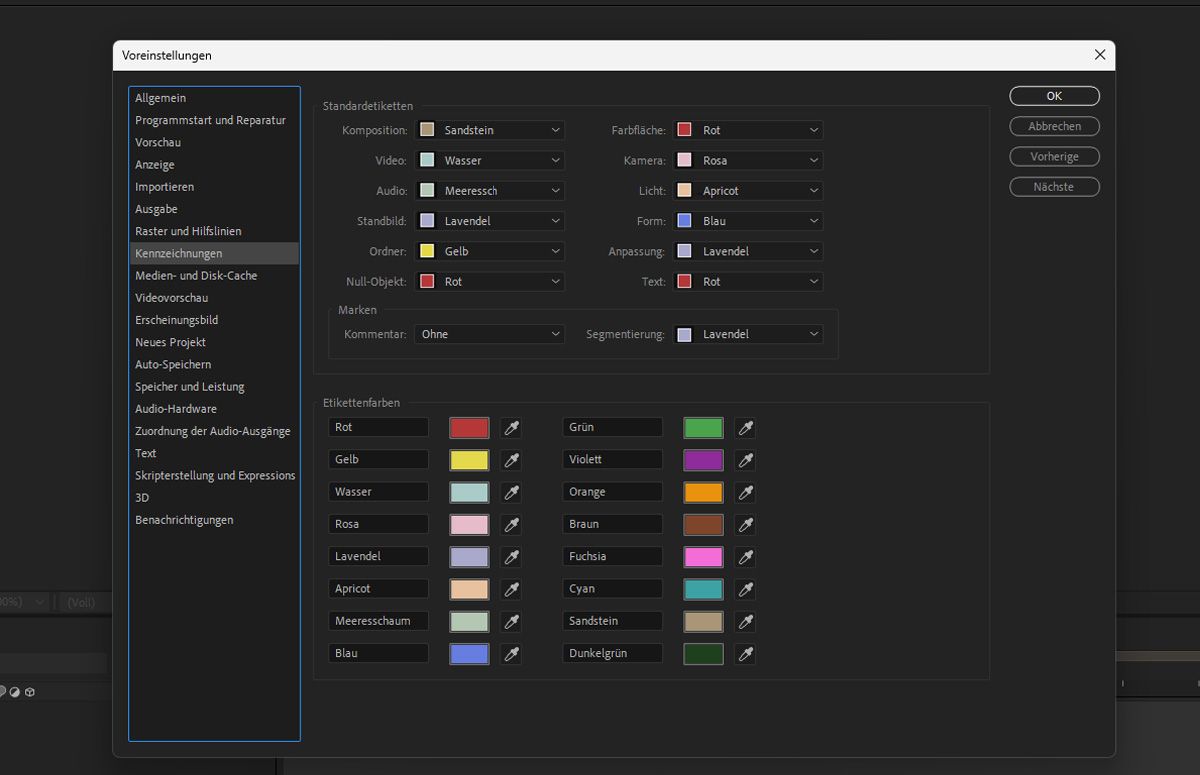Go to Medien- und Disk-Cache settings

(196, 275)
